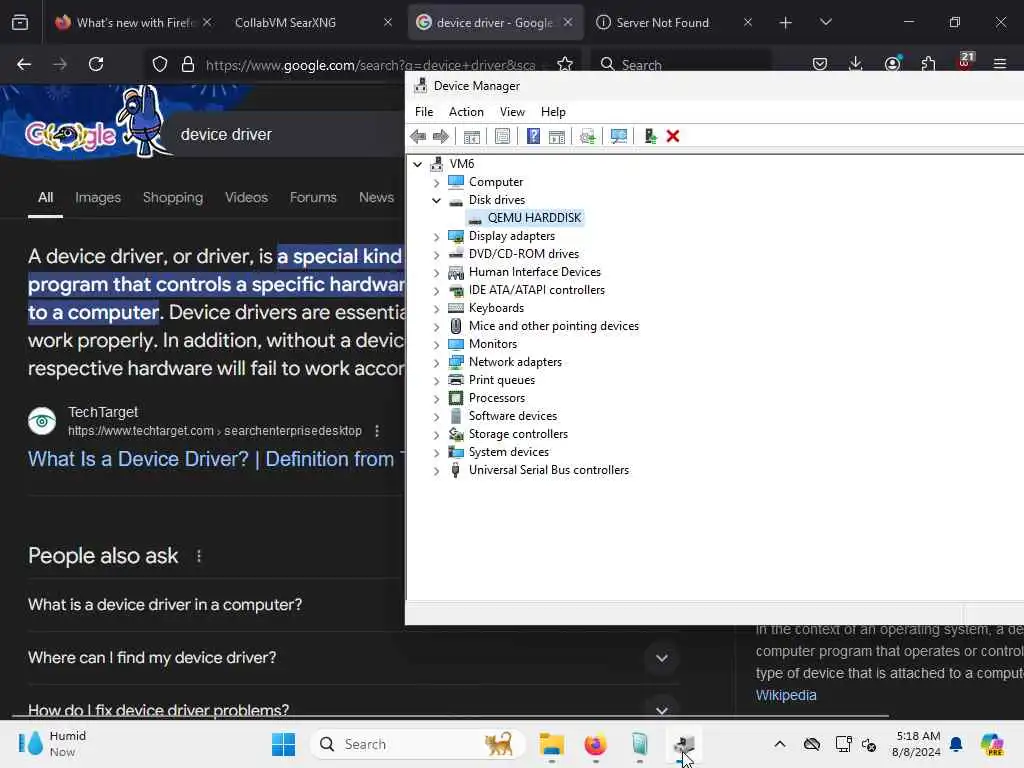
Task: Collapse Disk drives category
Action: point(436,200)
